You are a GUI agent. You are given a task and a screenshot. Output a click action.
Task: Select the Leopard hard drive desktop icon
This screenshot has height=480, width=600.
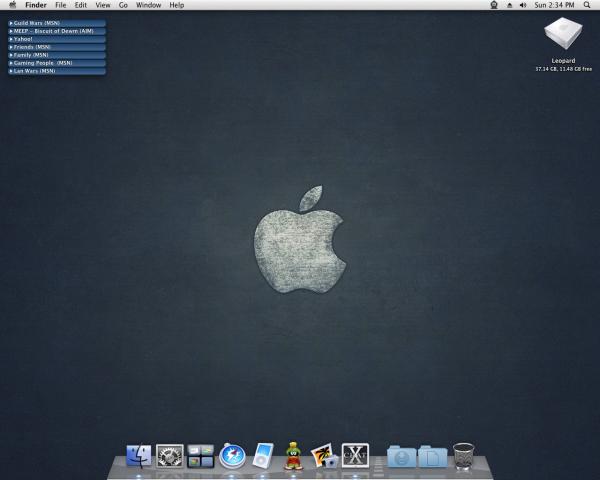563,33
